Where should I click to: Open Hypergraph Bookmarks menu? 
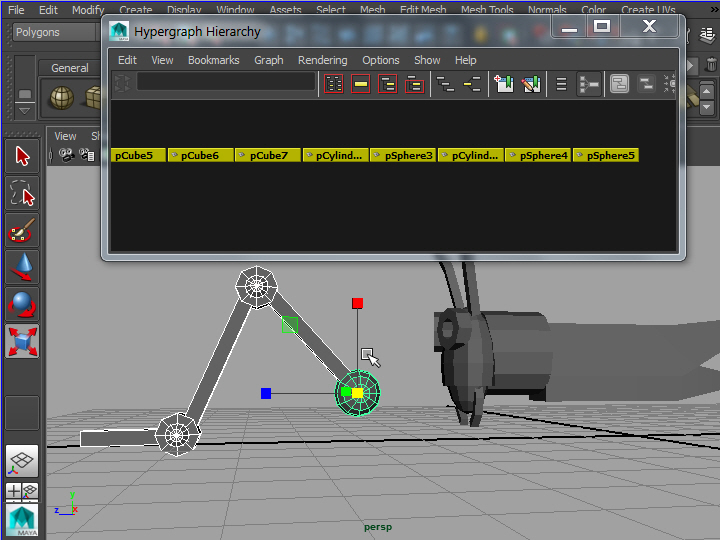214,60
